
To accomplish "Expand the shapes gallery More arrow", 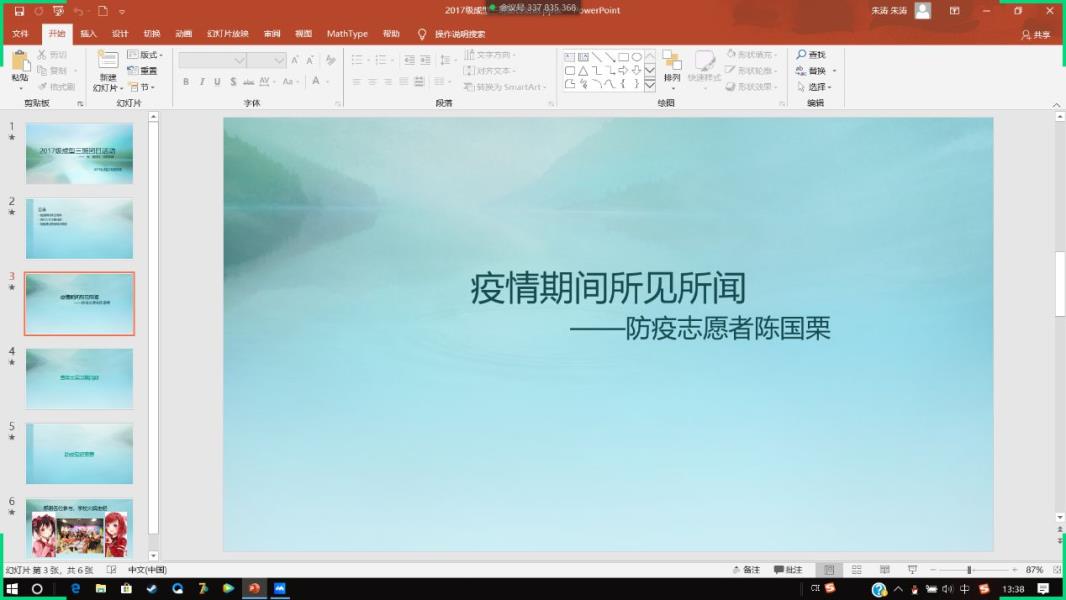I will coord(650,84).
